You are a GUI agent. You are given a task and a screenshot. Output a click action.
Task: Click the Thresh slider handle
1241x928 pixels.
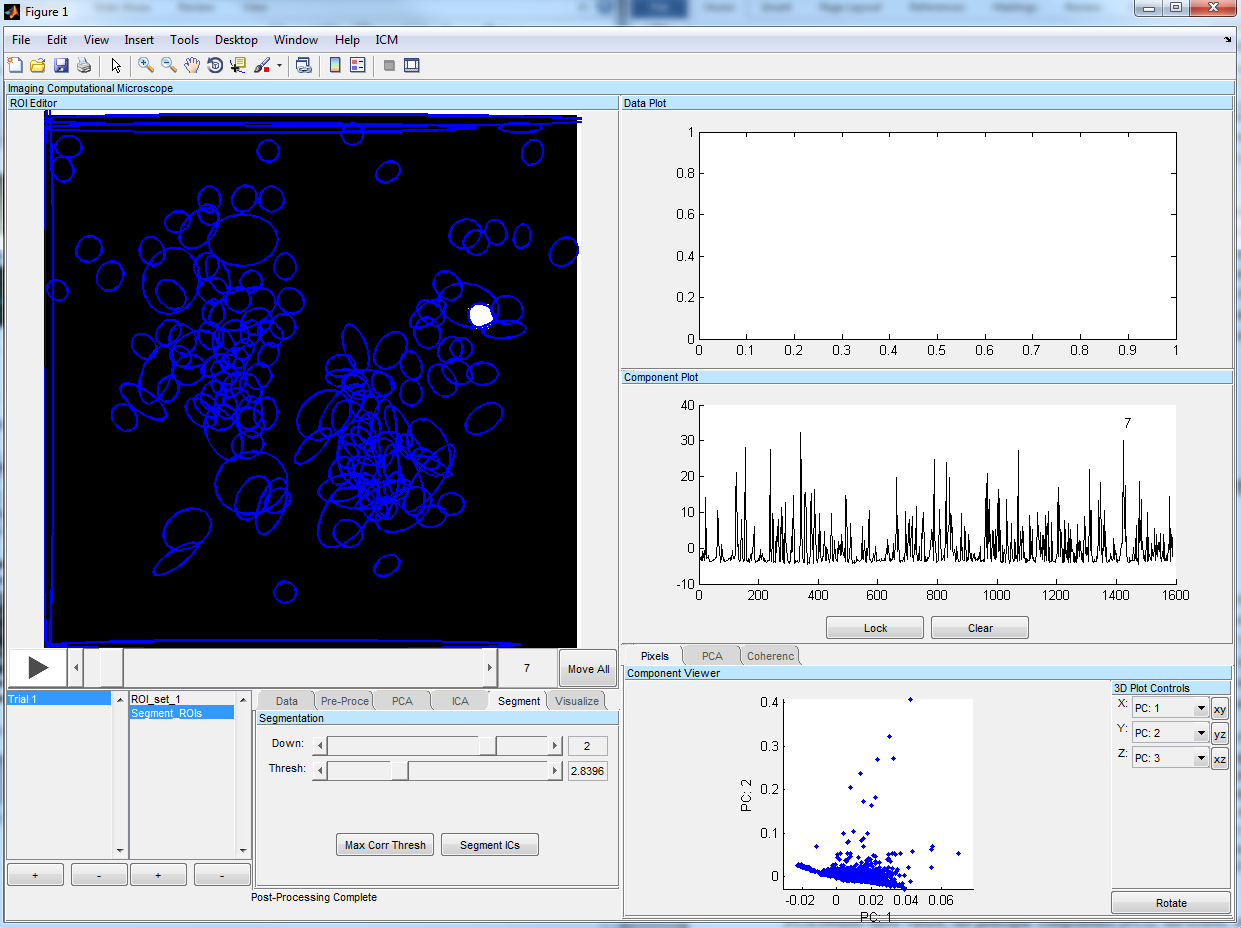click(x=399, y=770)
